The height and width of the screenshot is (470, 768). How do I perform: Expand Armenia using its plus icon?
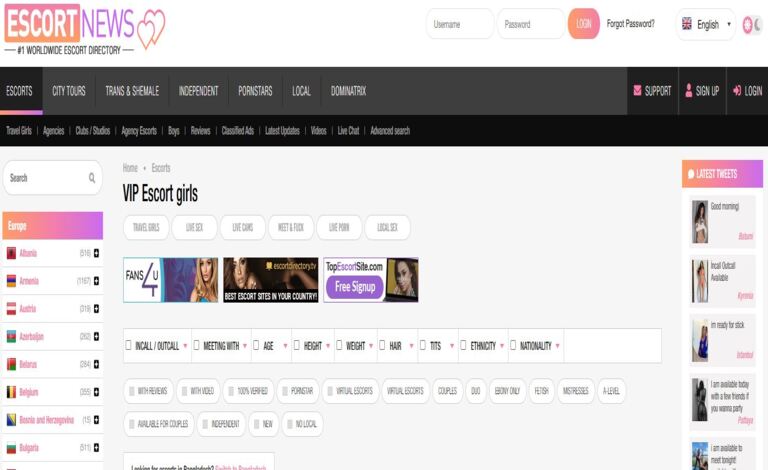(96, 281)
